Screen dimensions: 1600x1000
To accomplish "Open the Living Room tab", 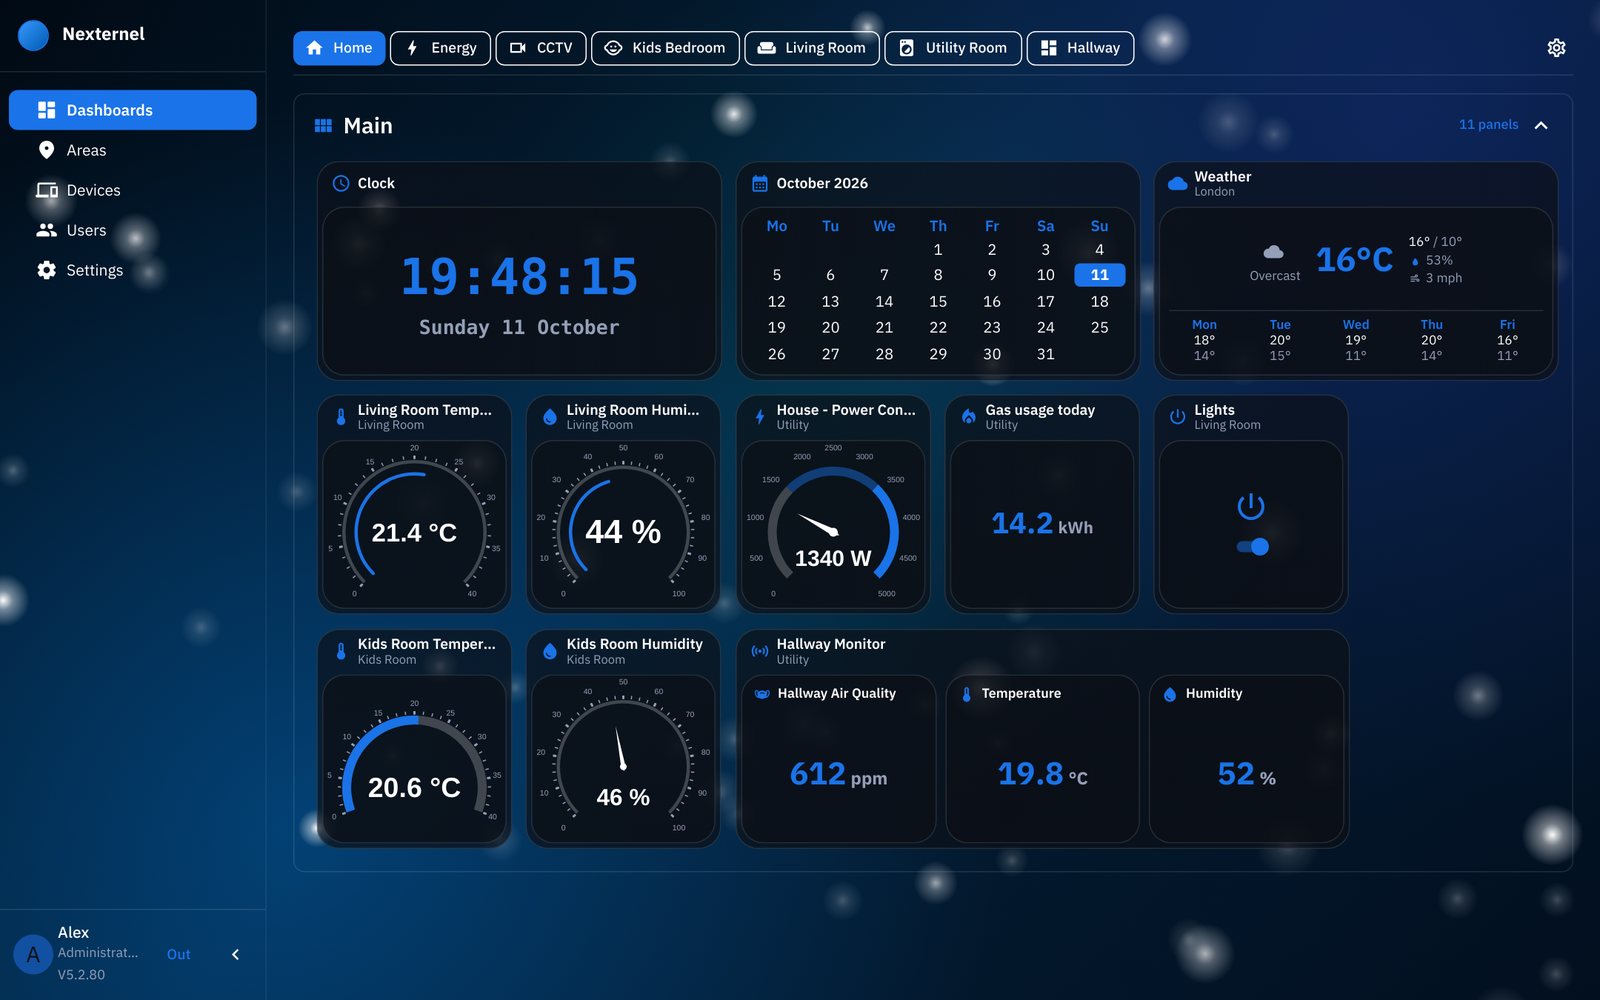I will coord(812,48).
